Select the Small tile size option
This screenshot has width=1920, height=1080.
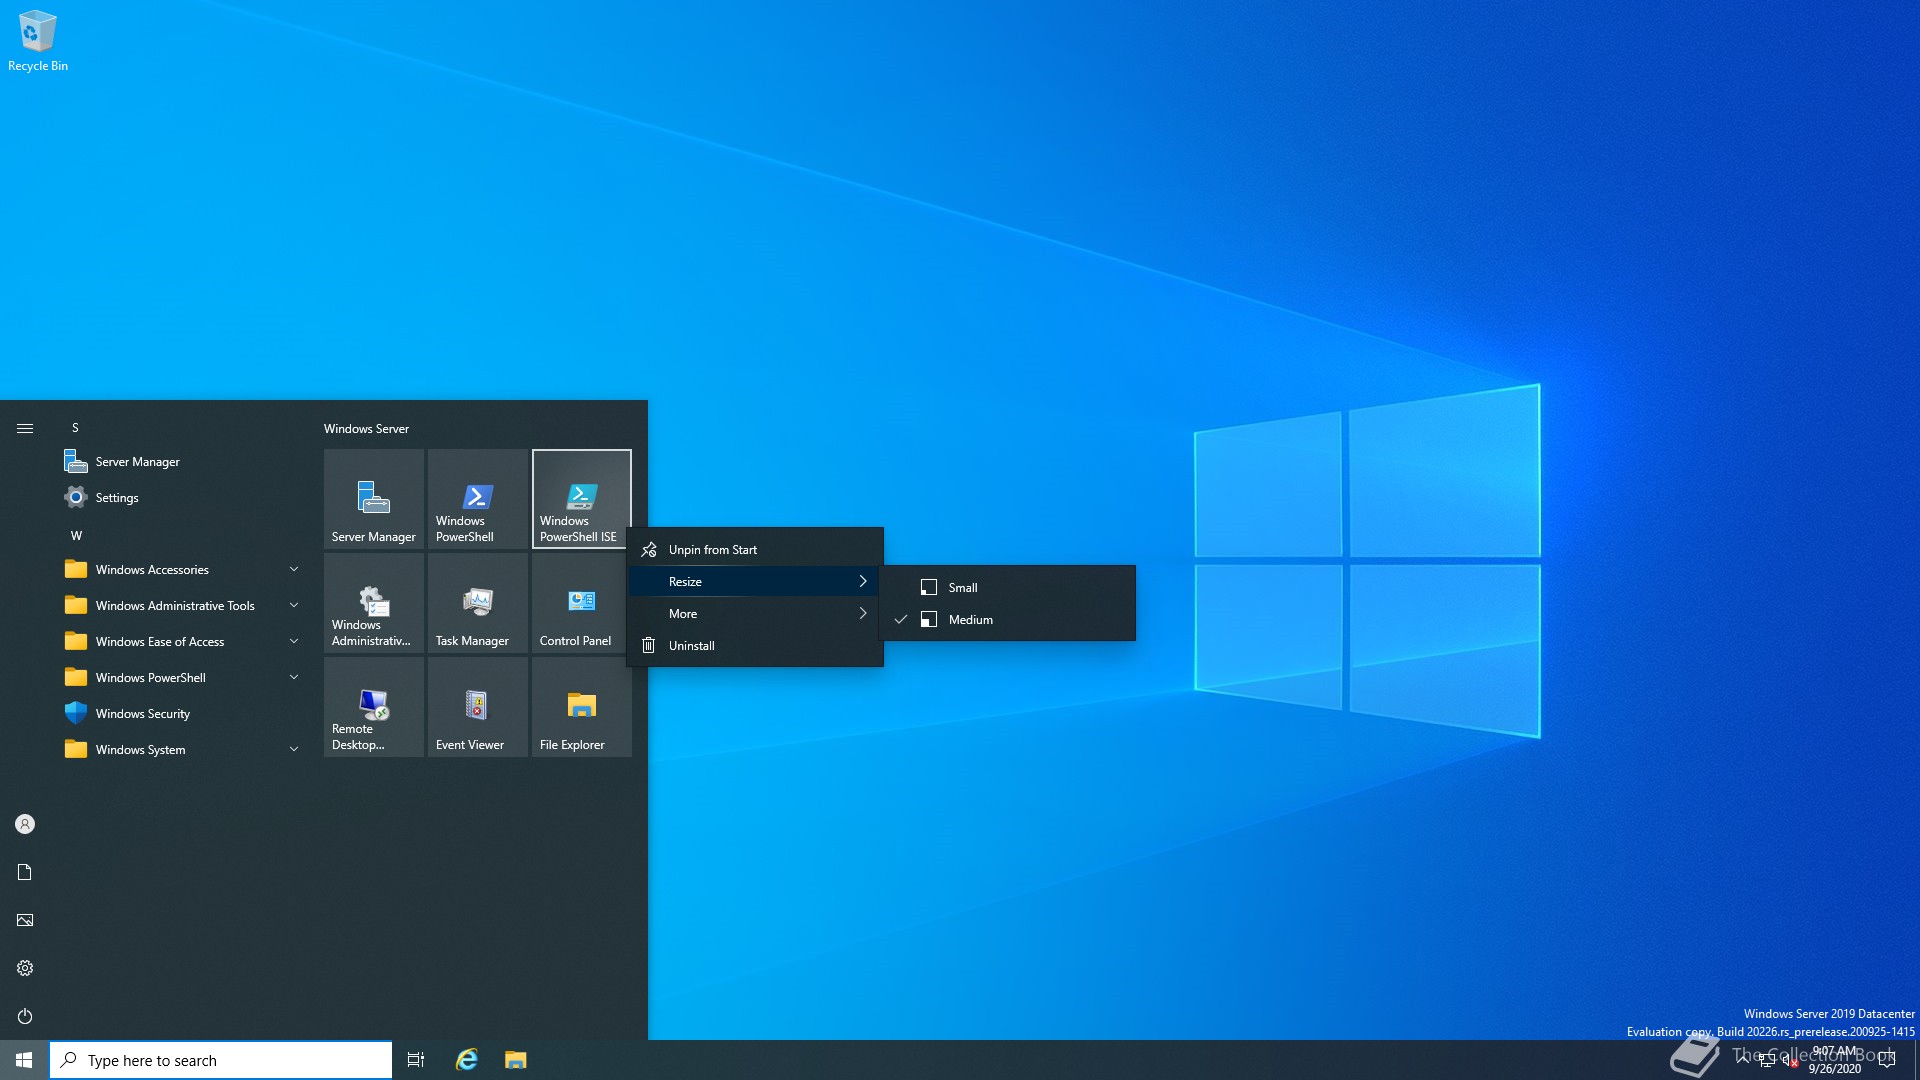pyautogui.click(x=1008, y=588)
